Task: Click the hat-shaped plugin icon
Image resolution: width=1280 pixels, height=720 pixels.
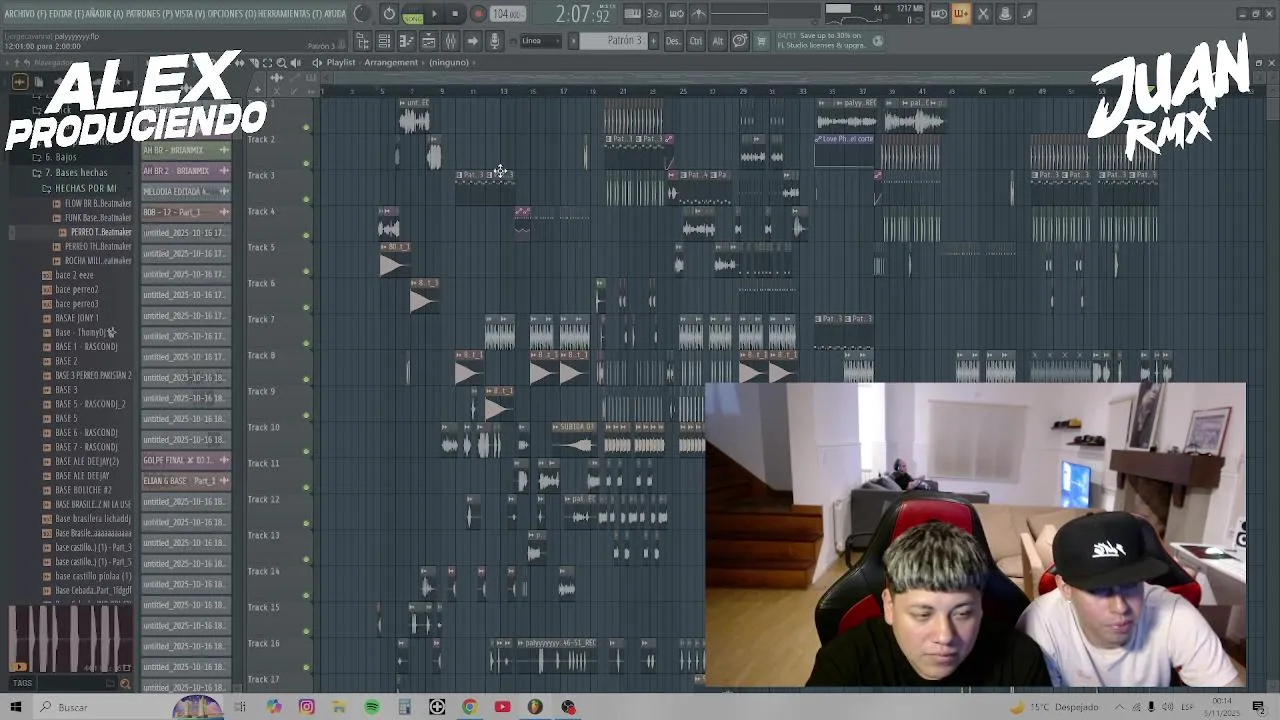Action: pyautogui.click(x=1005, y=14)
